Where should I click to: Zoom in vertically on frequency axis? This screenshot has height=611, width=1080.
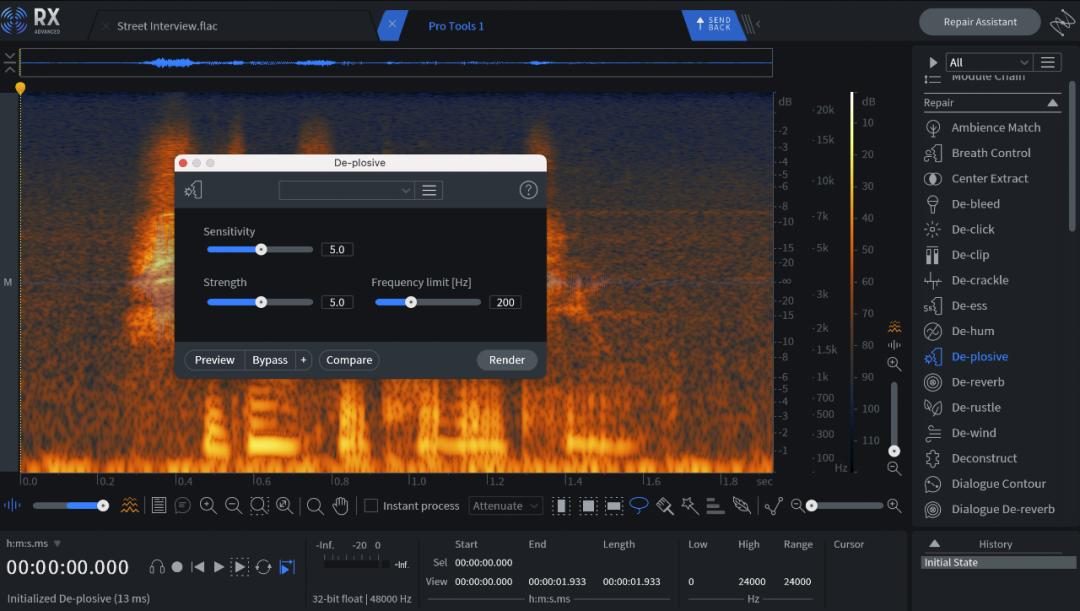(894, 364)
